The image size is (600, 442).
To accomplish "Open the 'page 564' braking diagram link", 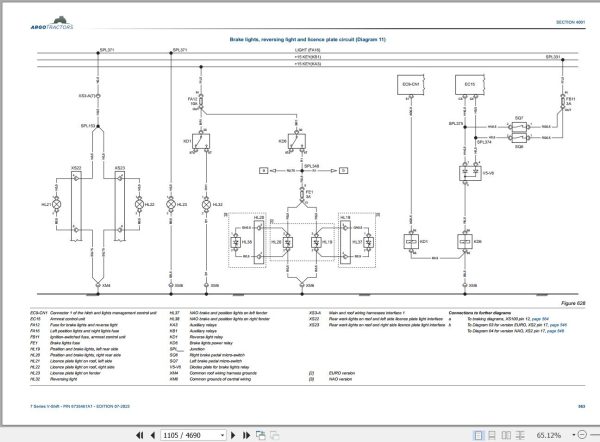I will (x=540, y=319).
